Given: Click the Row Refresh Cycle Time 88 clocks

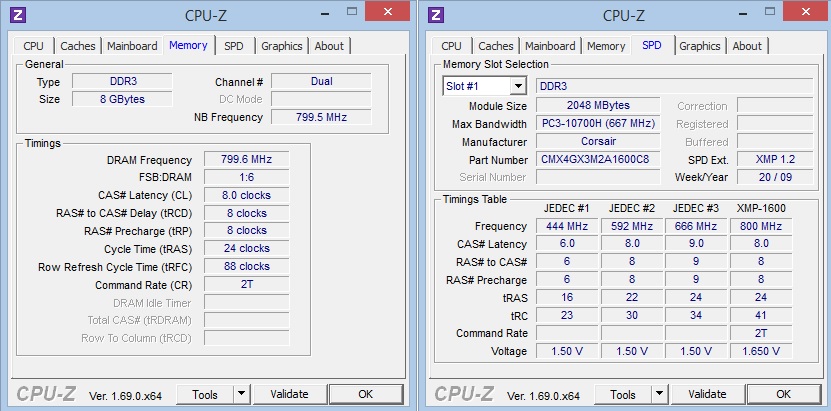Looking at the screenshot, I should click(x=246, y=266).
